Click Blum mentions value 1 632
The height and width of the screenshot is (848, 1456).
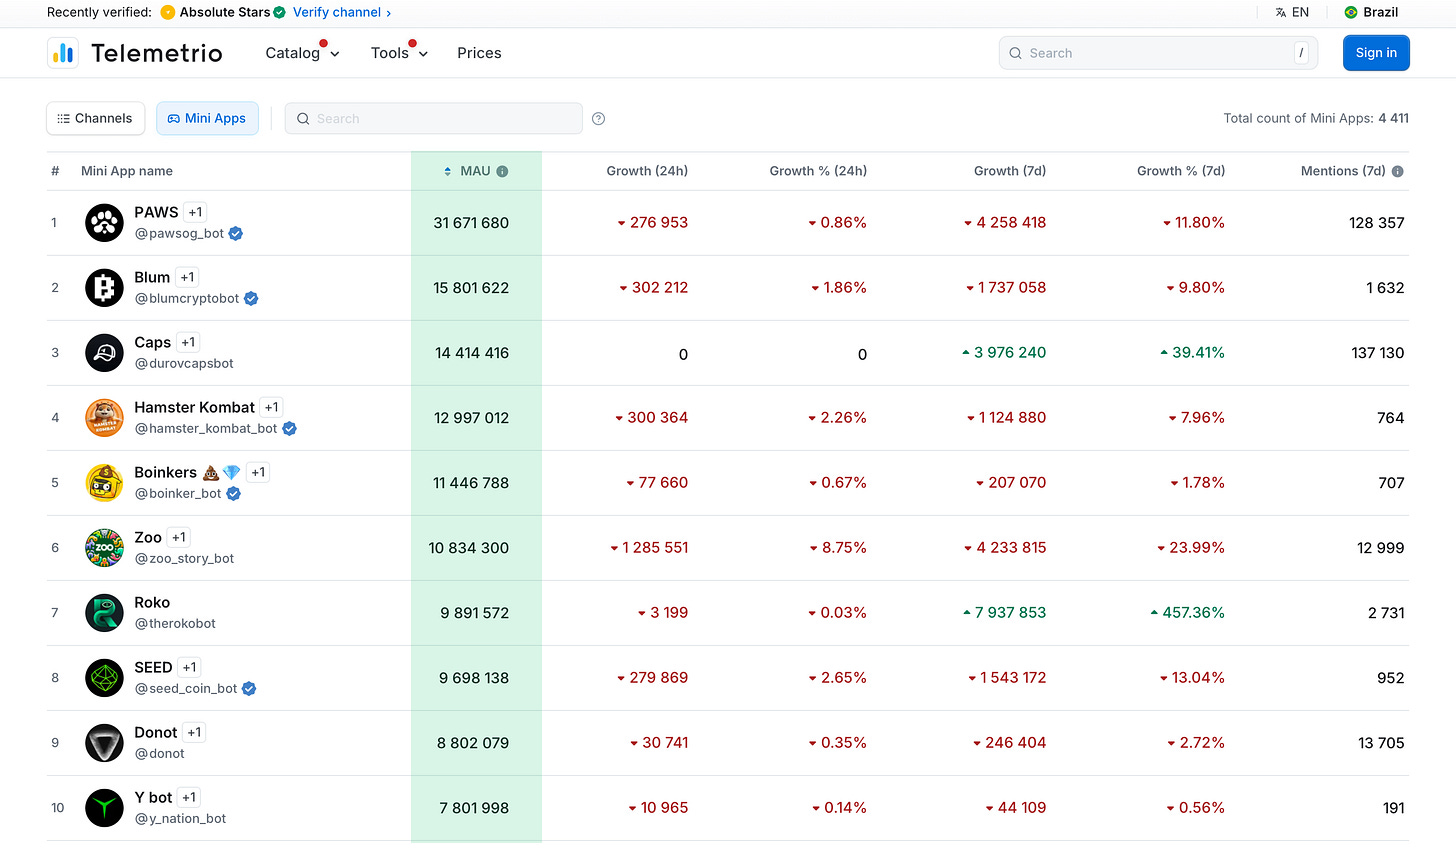pyautogui.click(x=1385, y=288)
